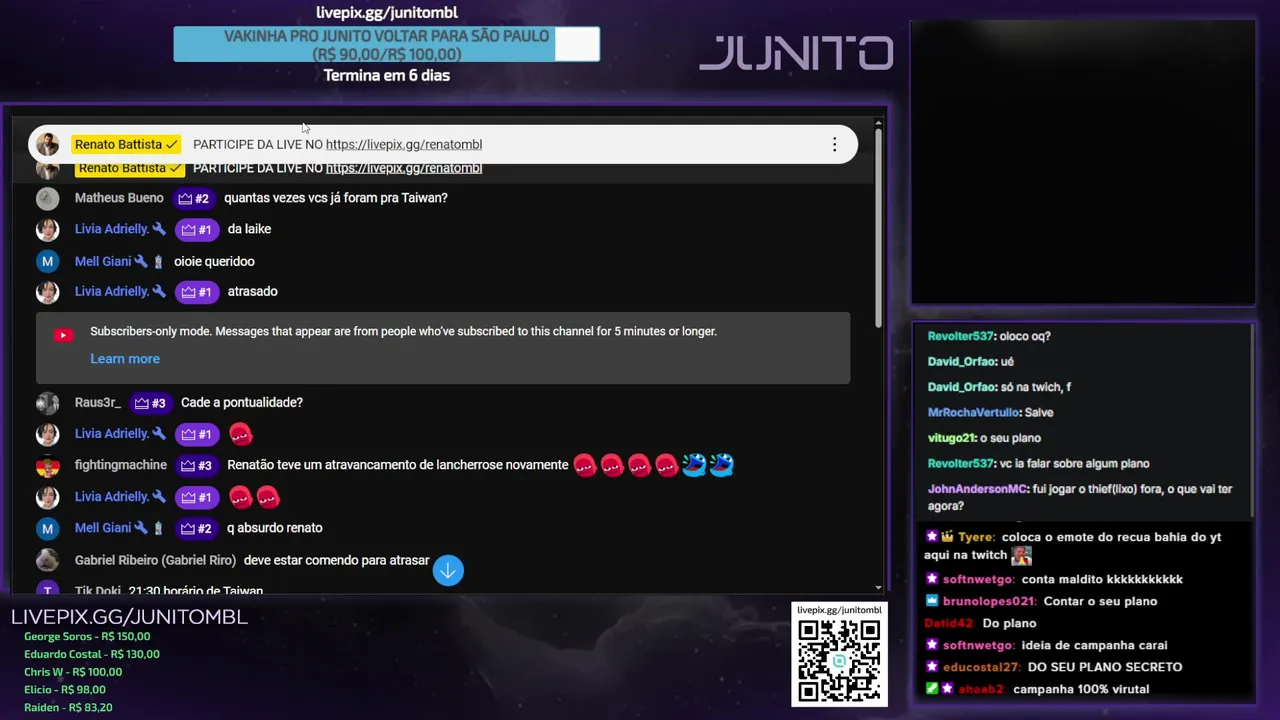Click the YouTube chat vertical scrollbar thumb
This screenshot has width=1280, height=720.
pos(878,227)
